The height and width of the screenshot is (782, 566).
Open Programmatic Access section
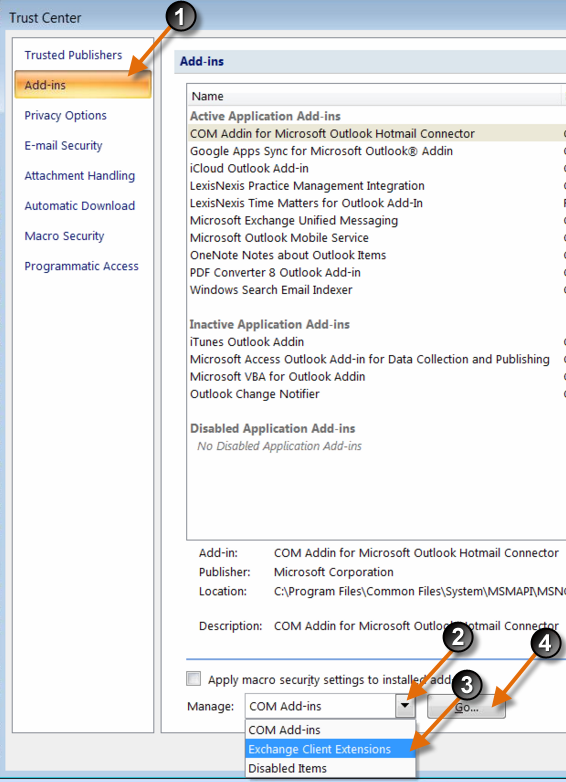[81, 266]
